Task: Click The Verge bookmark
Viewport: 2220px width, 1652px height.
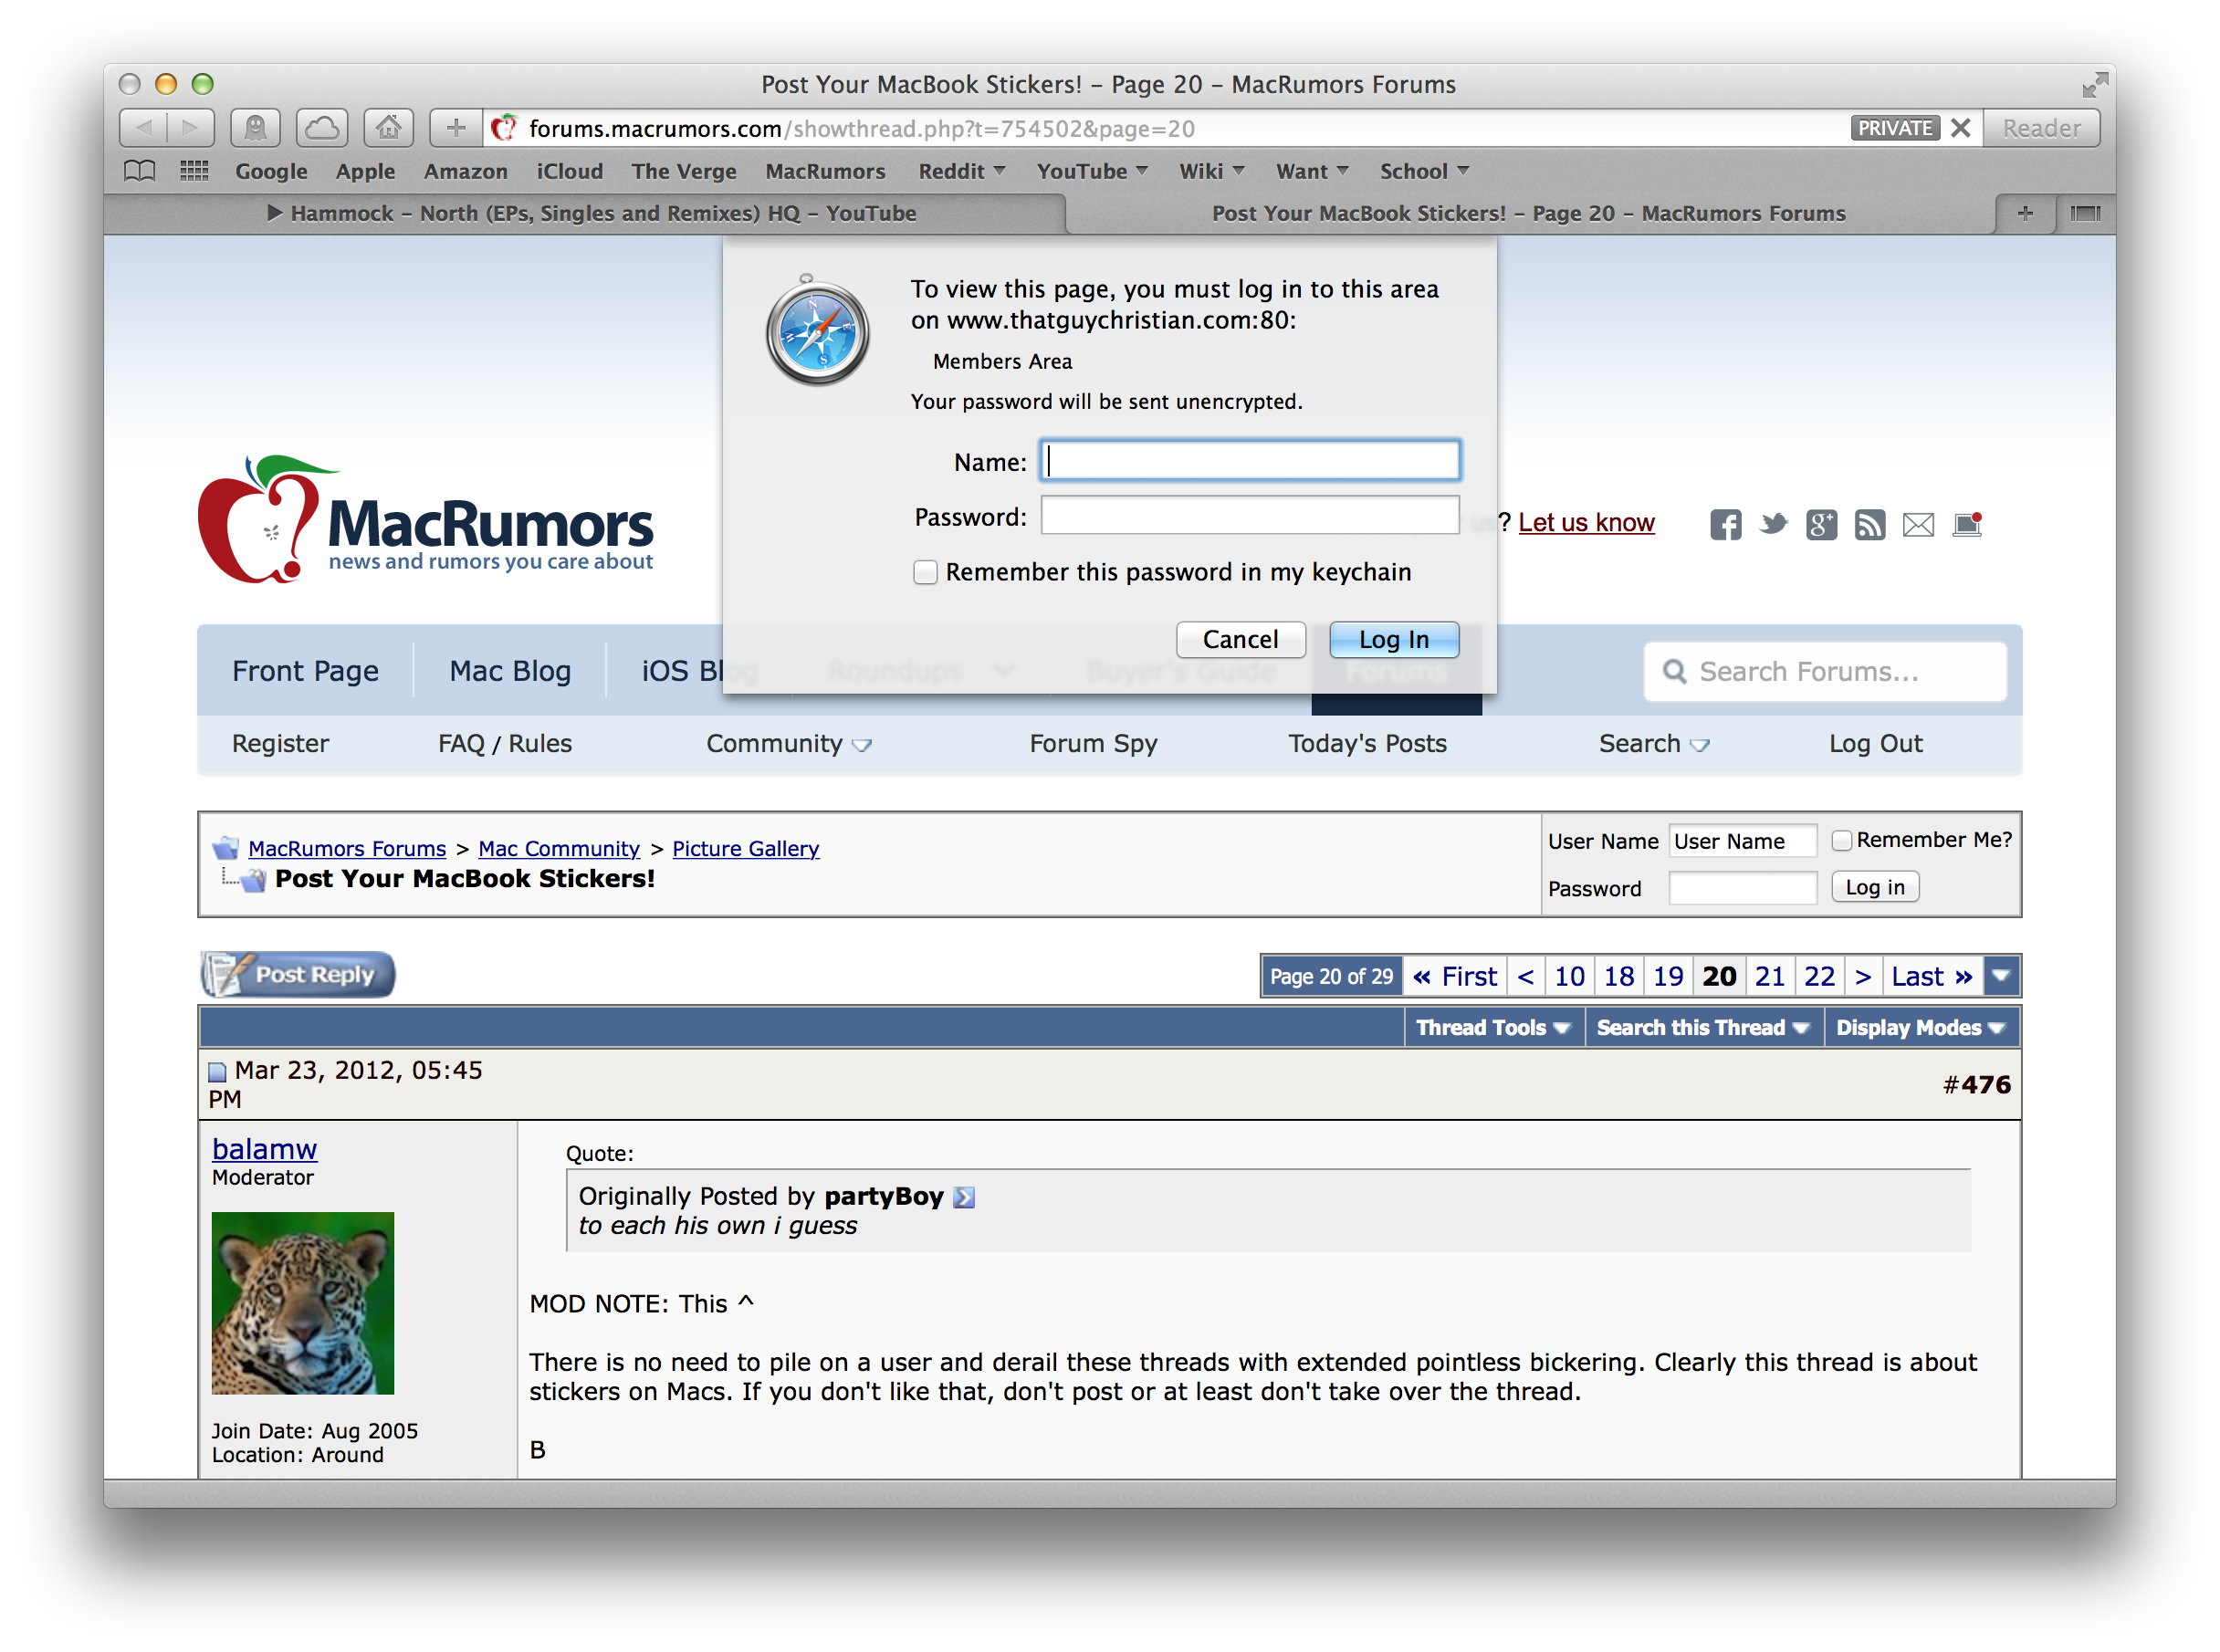Action: [x=683, y=171]
